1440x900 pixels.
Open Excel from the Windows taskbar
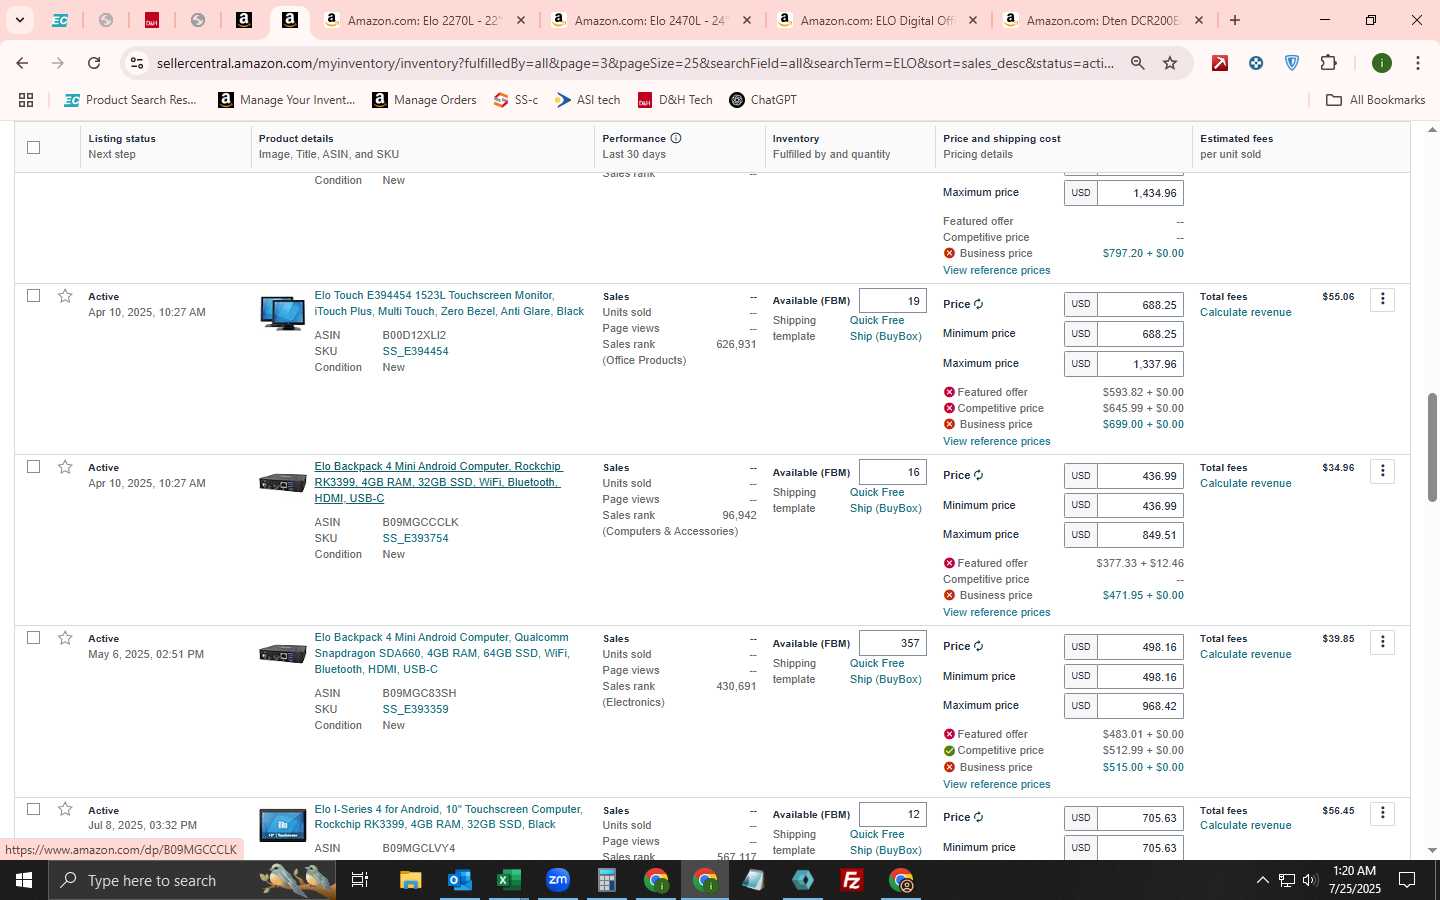[508, 880]
